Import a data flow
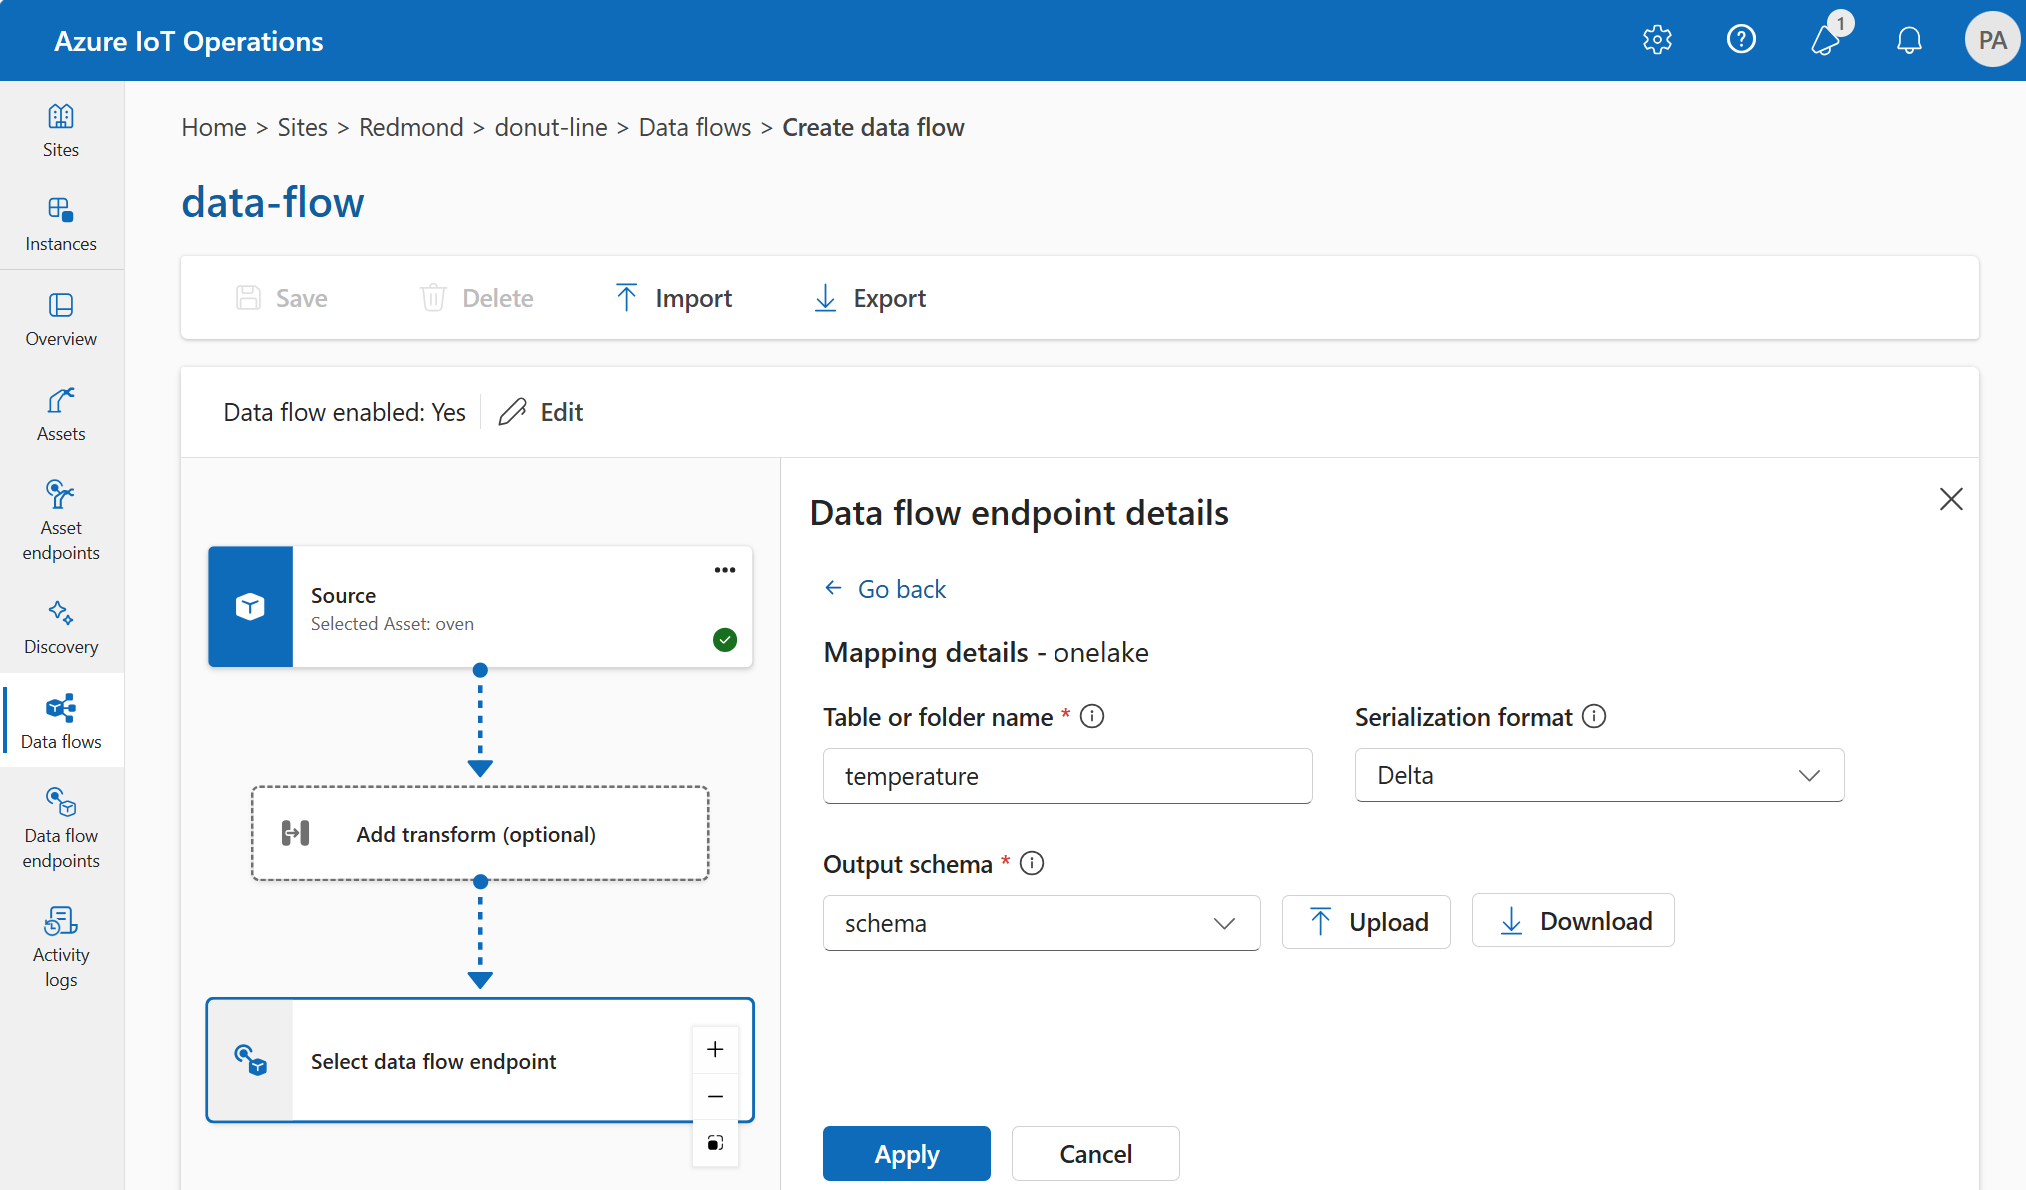The width and height of the screenshot is (2026, 1190). point(672,297)
